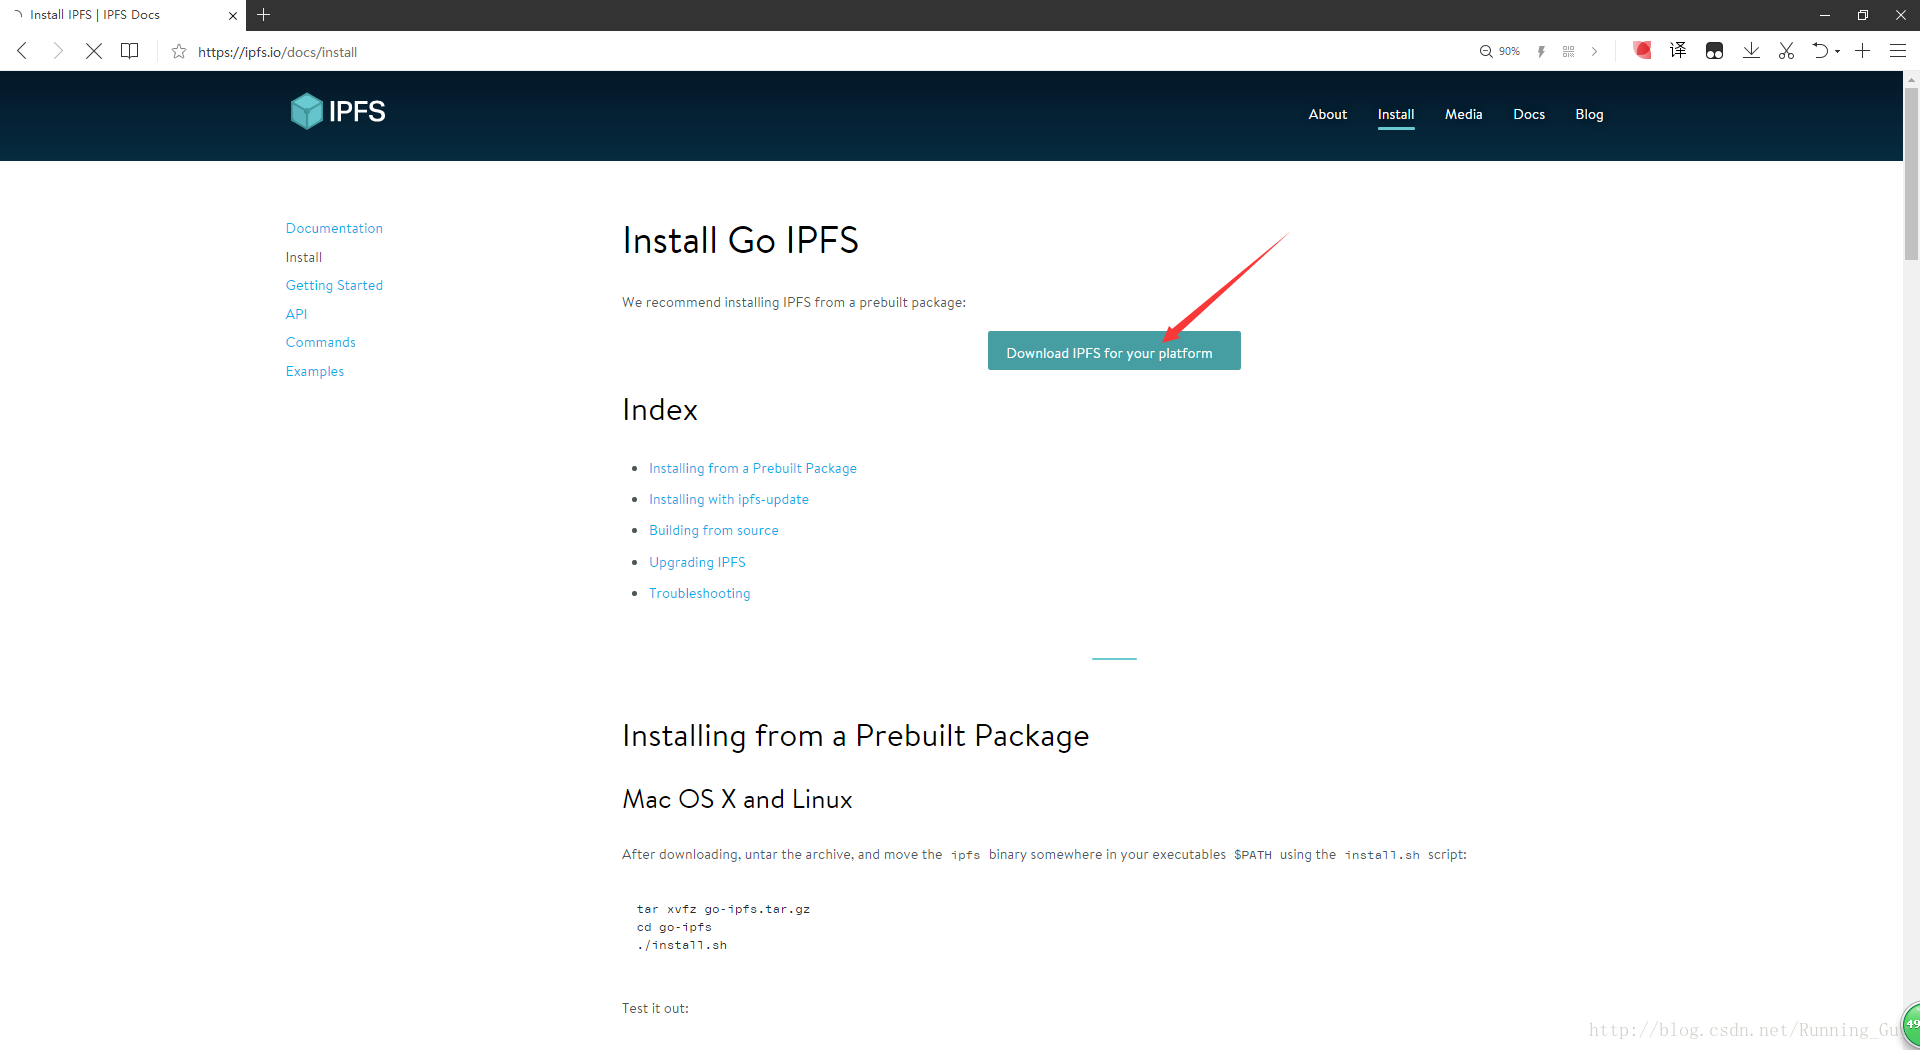Screen dimensions: 1920x1050
Task: Open the translate page icon
Action: click(x=1678, y=50)
